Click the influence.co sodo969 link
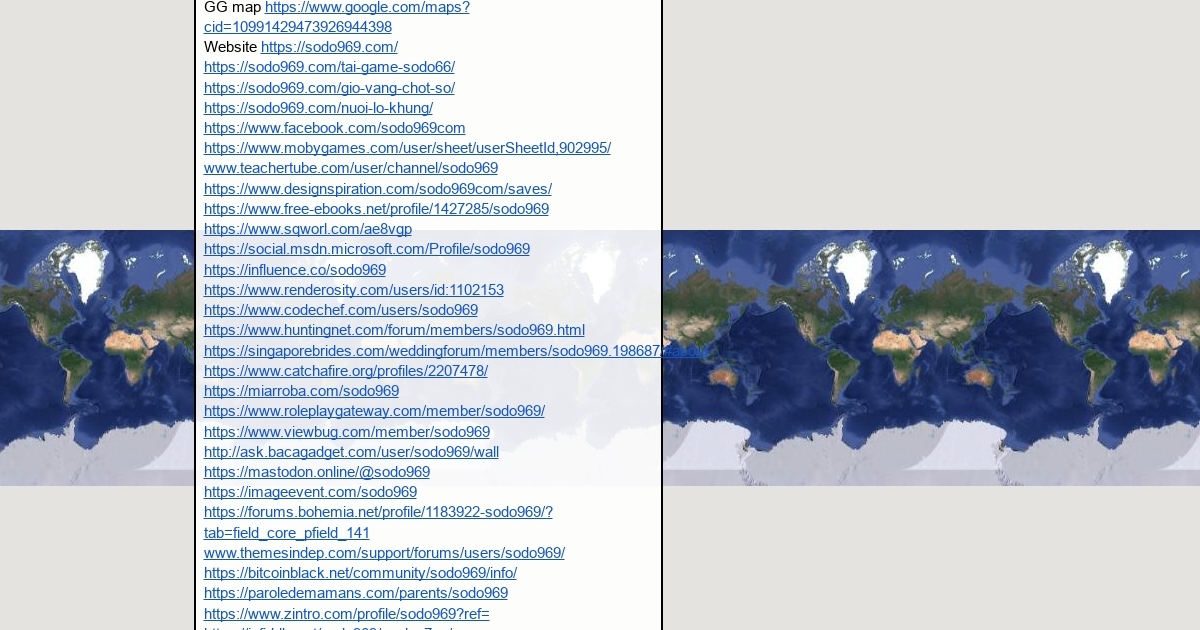This screenshot has width=1200, height=630. (x=294, y=270)
